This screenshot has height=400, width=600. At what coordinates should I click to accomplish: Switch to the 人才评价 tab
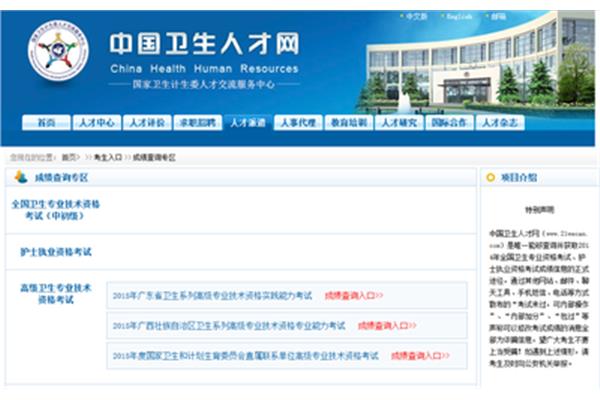(147, 122)
